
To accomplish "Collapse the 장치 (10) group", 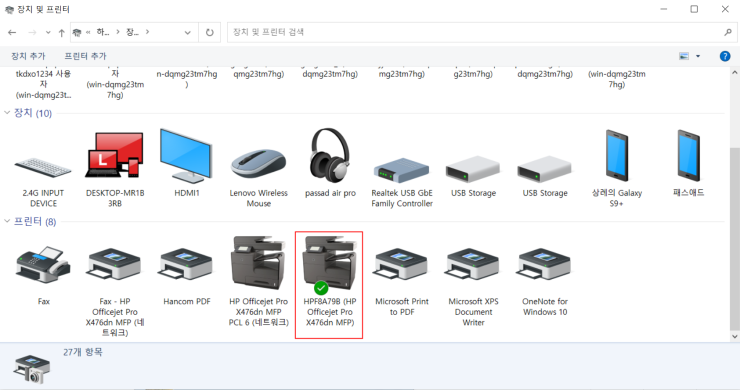I will pos(7,113).
